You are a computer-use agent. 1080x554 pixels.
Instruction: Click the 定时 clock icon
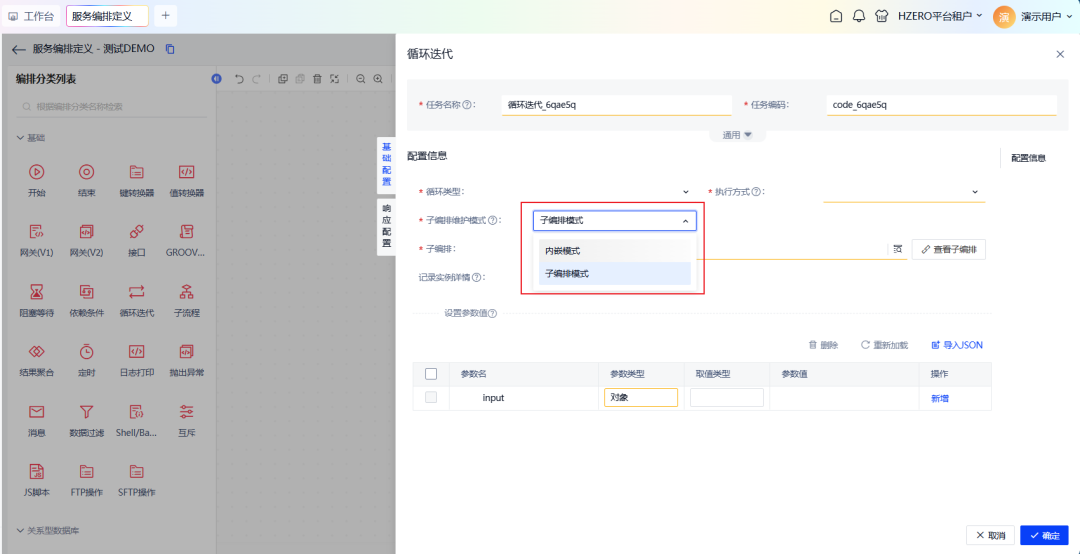[x=87, y=351]
